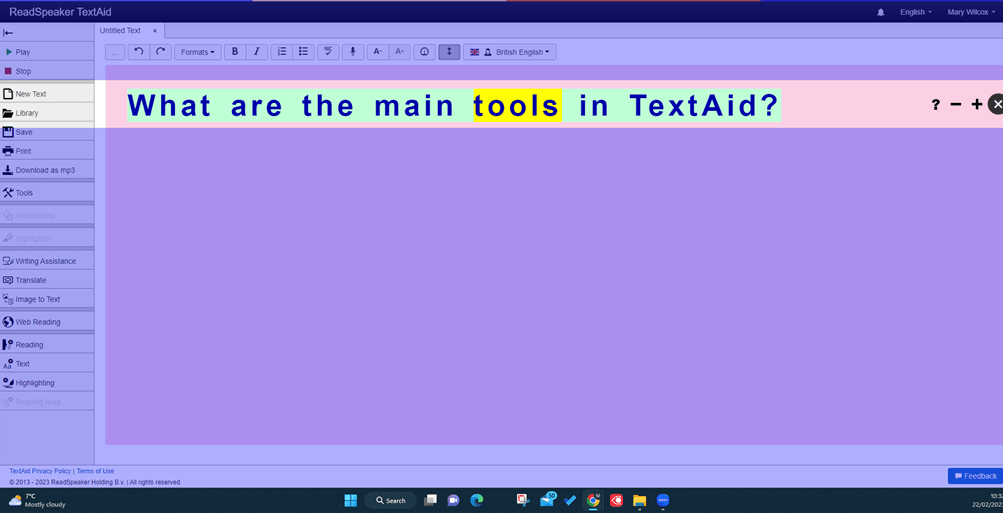
Task: Expand the Formats dropdown
Action: point(198,52)
